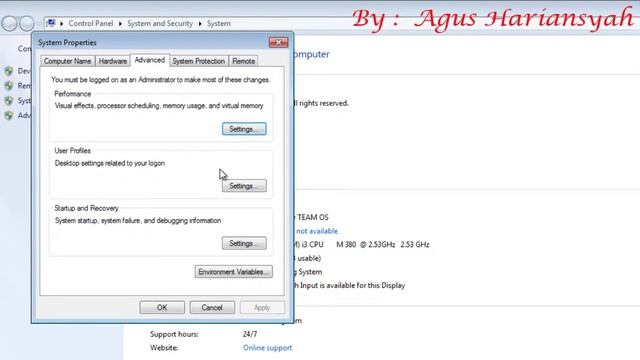Click Device Manager shield icon in sidebar
640x360 pixels.
point(9,71)
